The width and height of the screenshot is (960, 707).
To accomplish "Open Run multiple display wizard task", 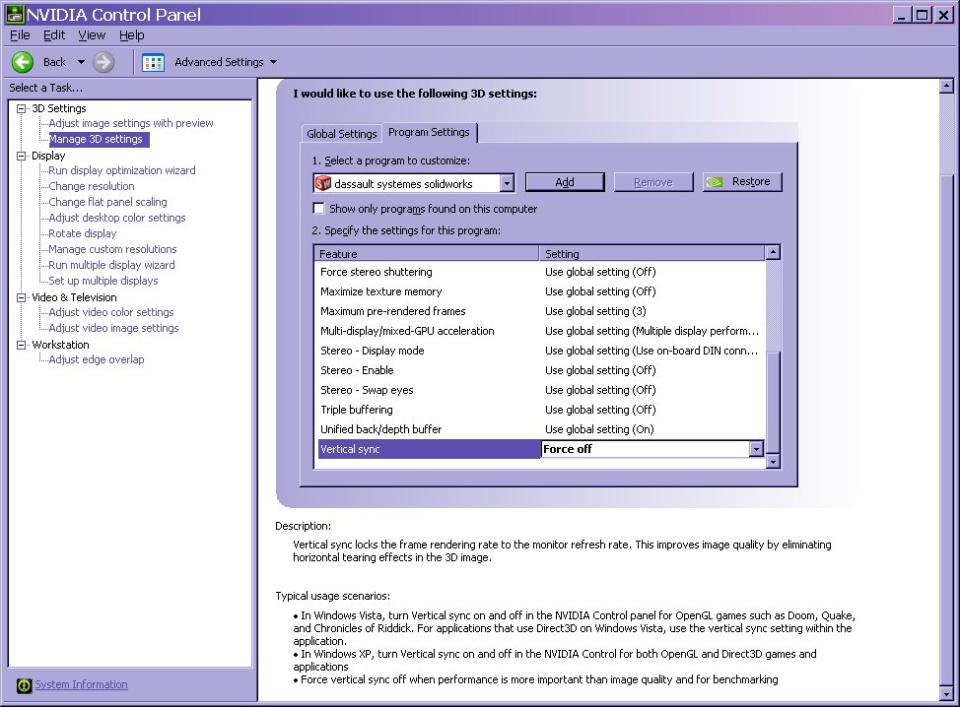I will pos(111,265).
